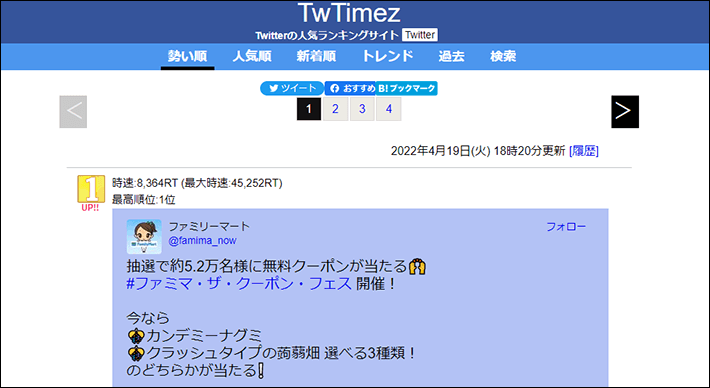
Task: Open the @famima_now handle link
Action: point(202,240)
